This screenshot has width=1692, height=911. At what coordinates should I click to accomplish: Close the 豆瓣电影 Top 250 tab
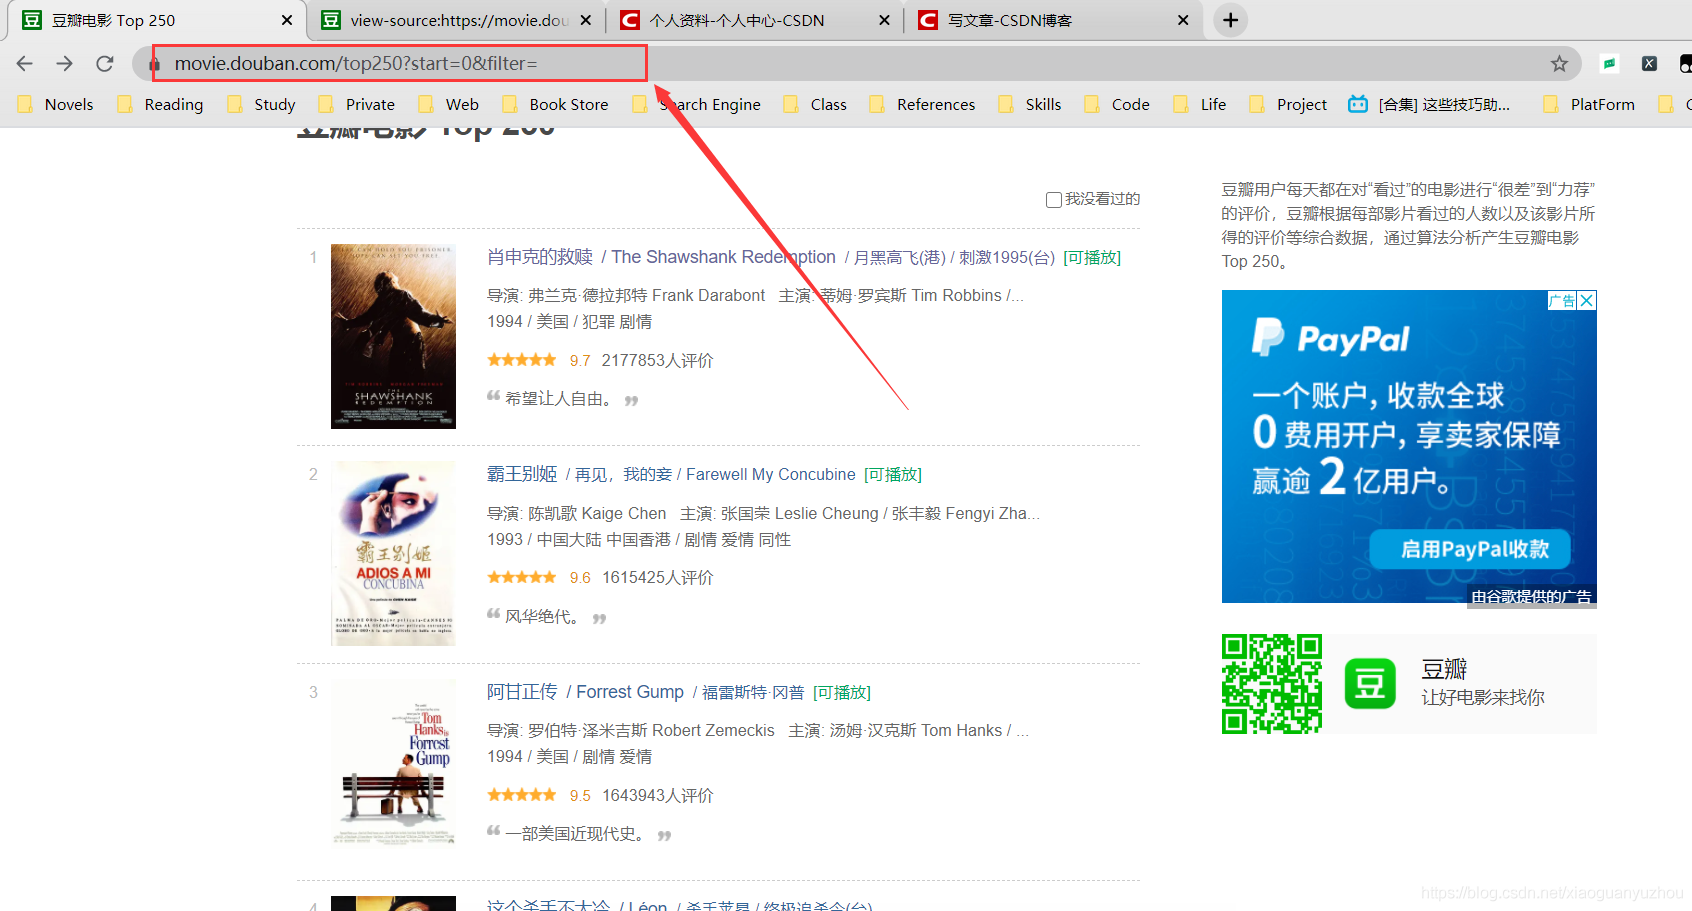coord(287,20)
